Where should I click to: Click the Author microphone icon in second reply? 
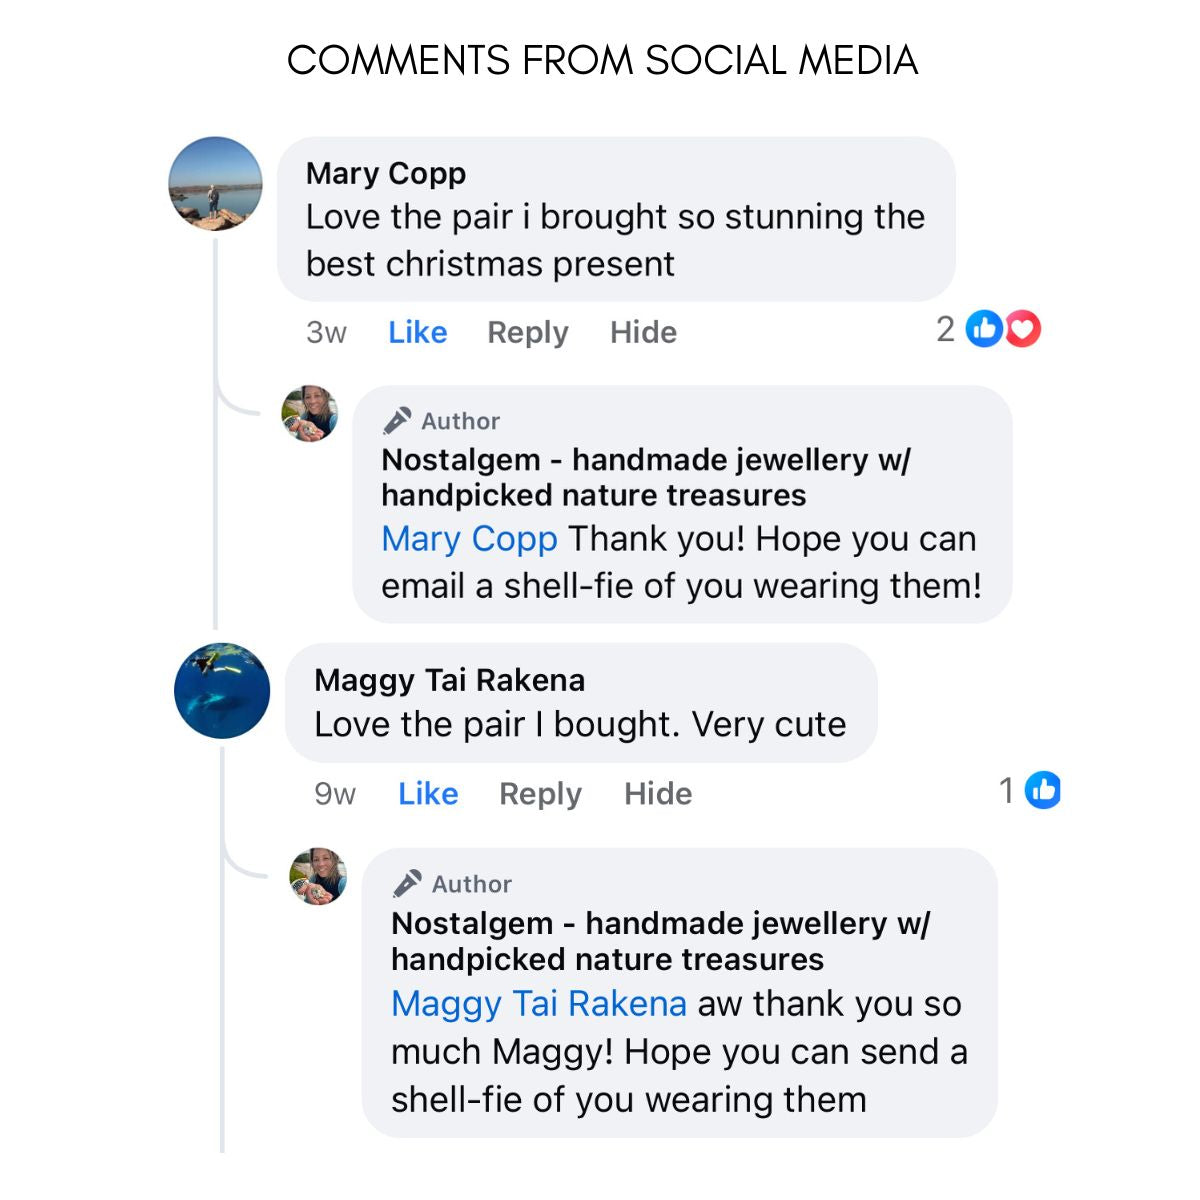[407, 884]
